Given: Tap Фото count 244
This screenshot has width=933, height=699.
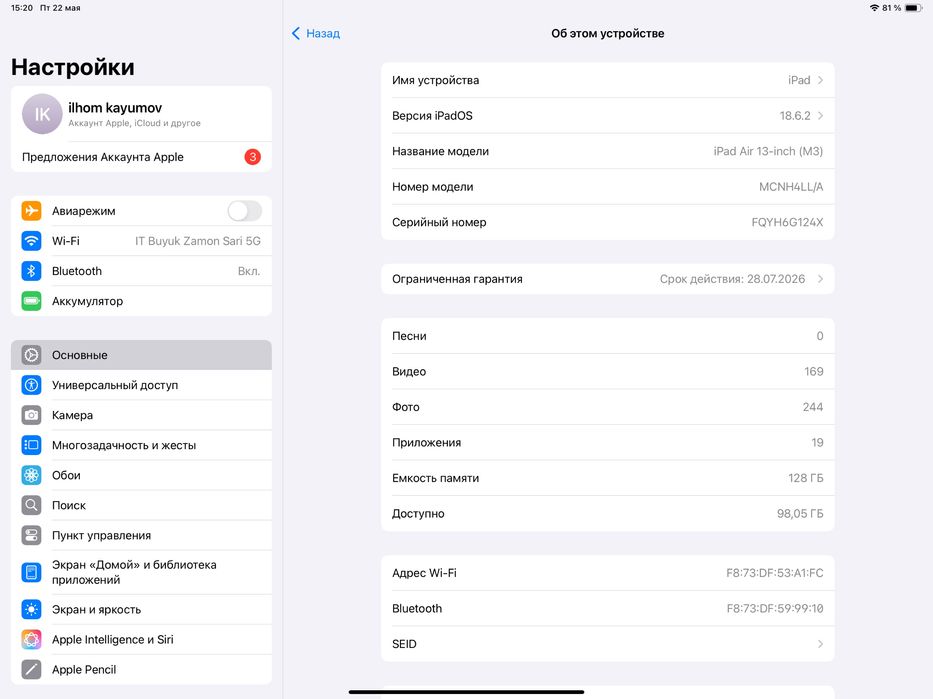Looking at the screenshot, I should pyautogui.click(x=813, y=407).
